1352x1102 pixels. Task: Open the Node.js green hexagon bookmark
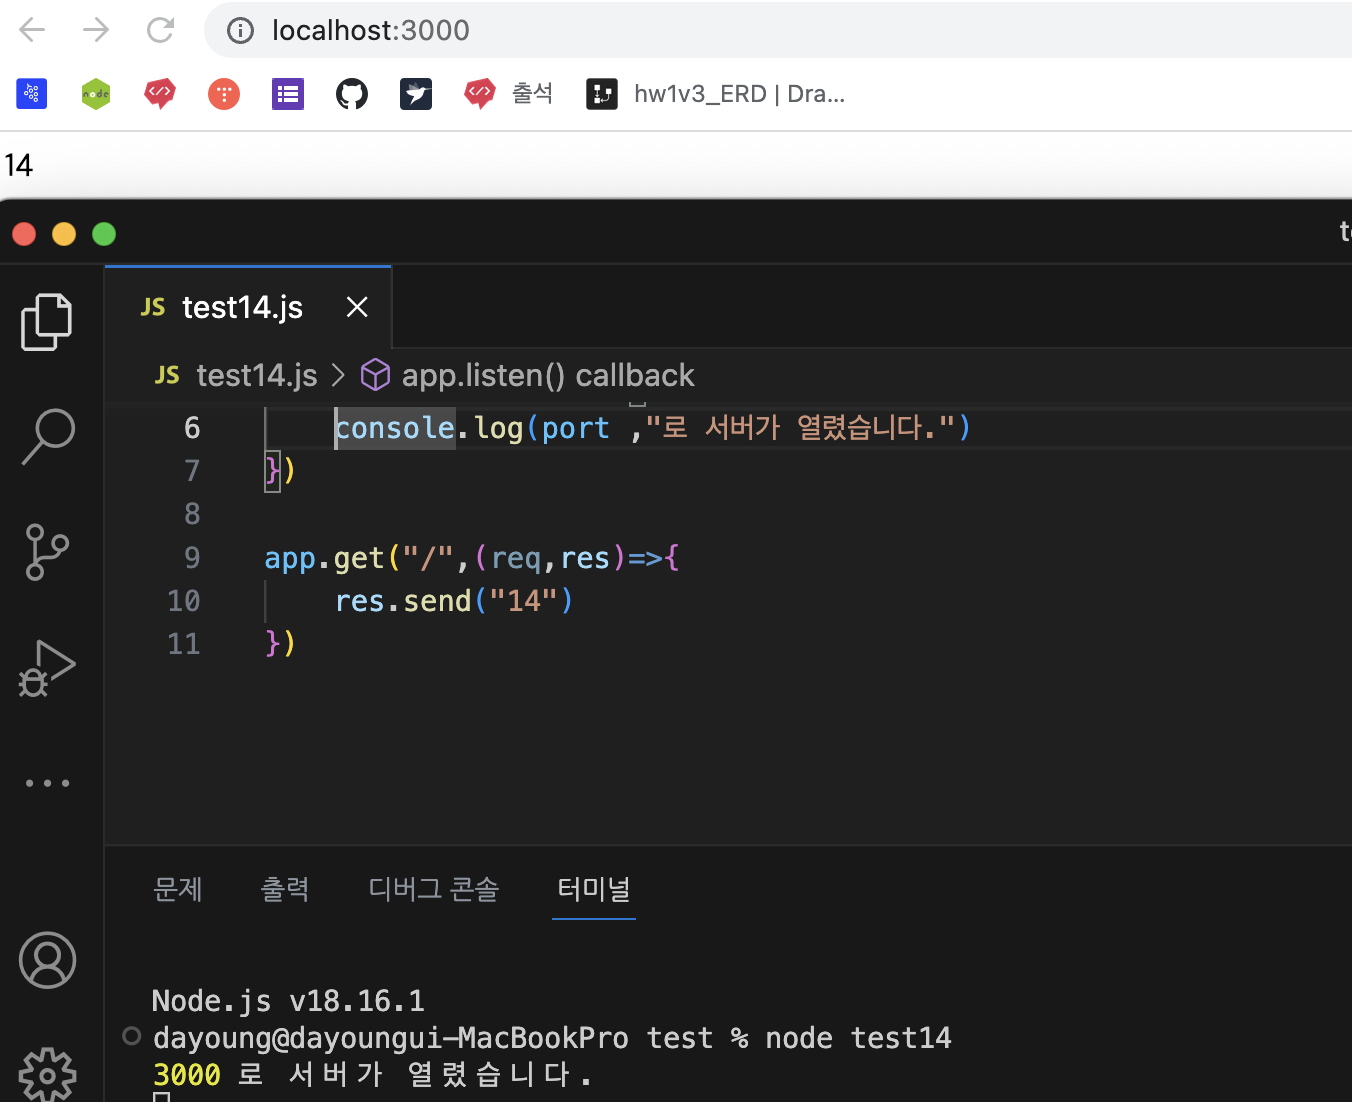point(96,94)
